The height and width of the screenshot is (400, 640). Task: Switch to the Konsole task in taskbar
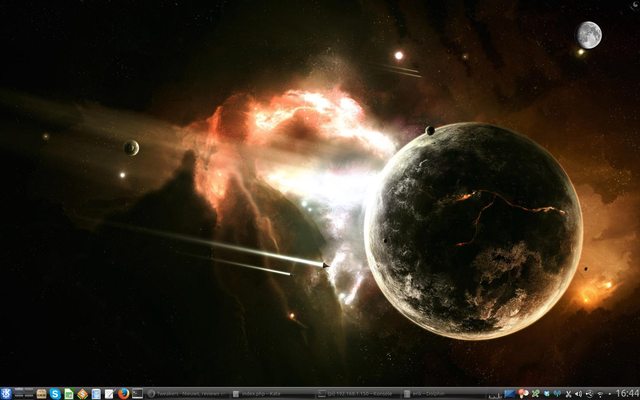359,394
